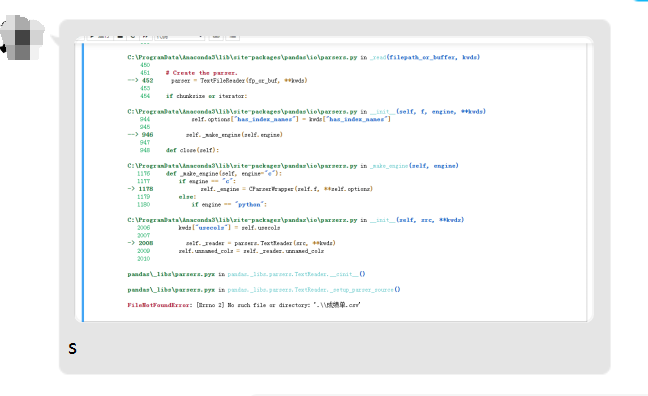Open the notebook cell type dropdown
The image size is (648, 396).
179,37
